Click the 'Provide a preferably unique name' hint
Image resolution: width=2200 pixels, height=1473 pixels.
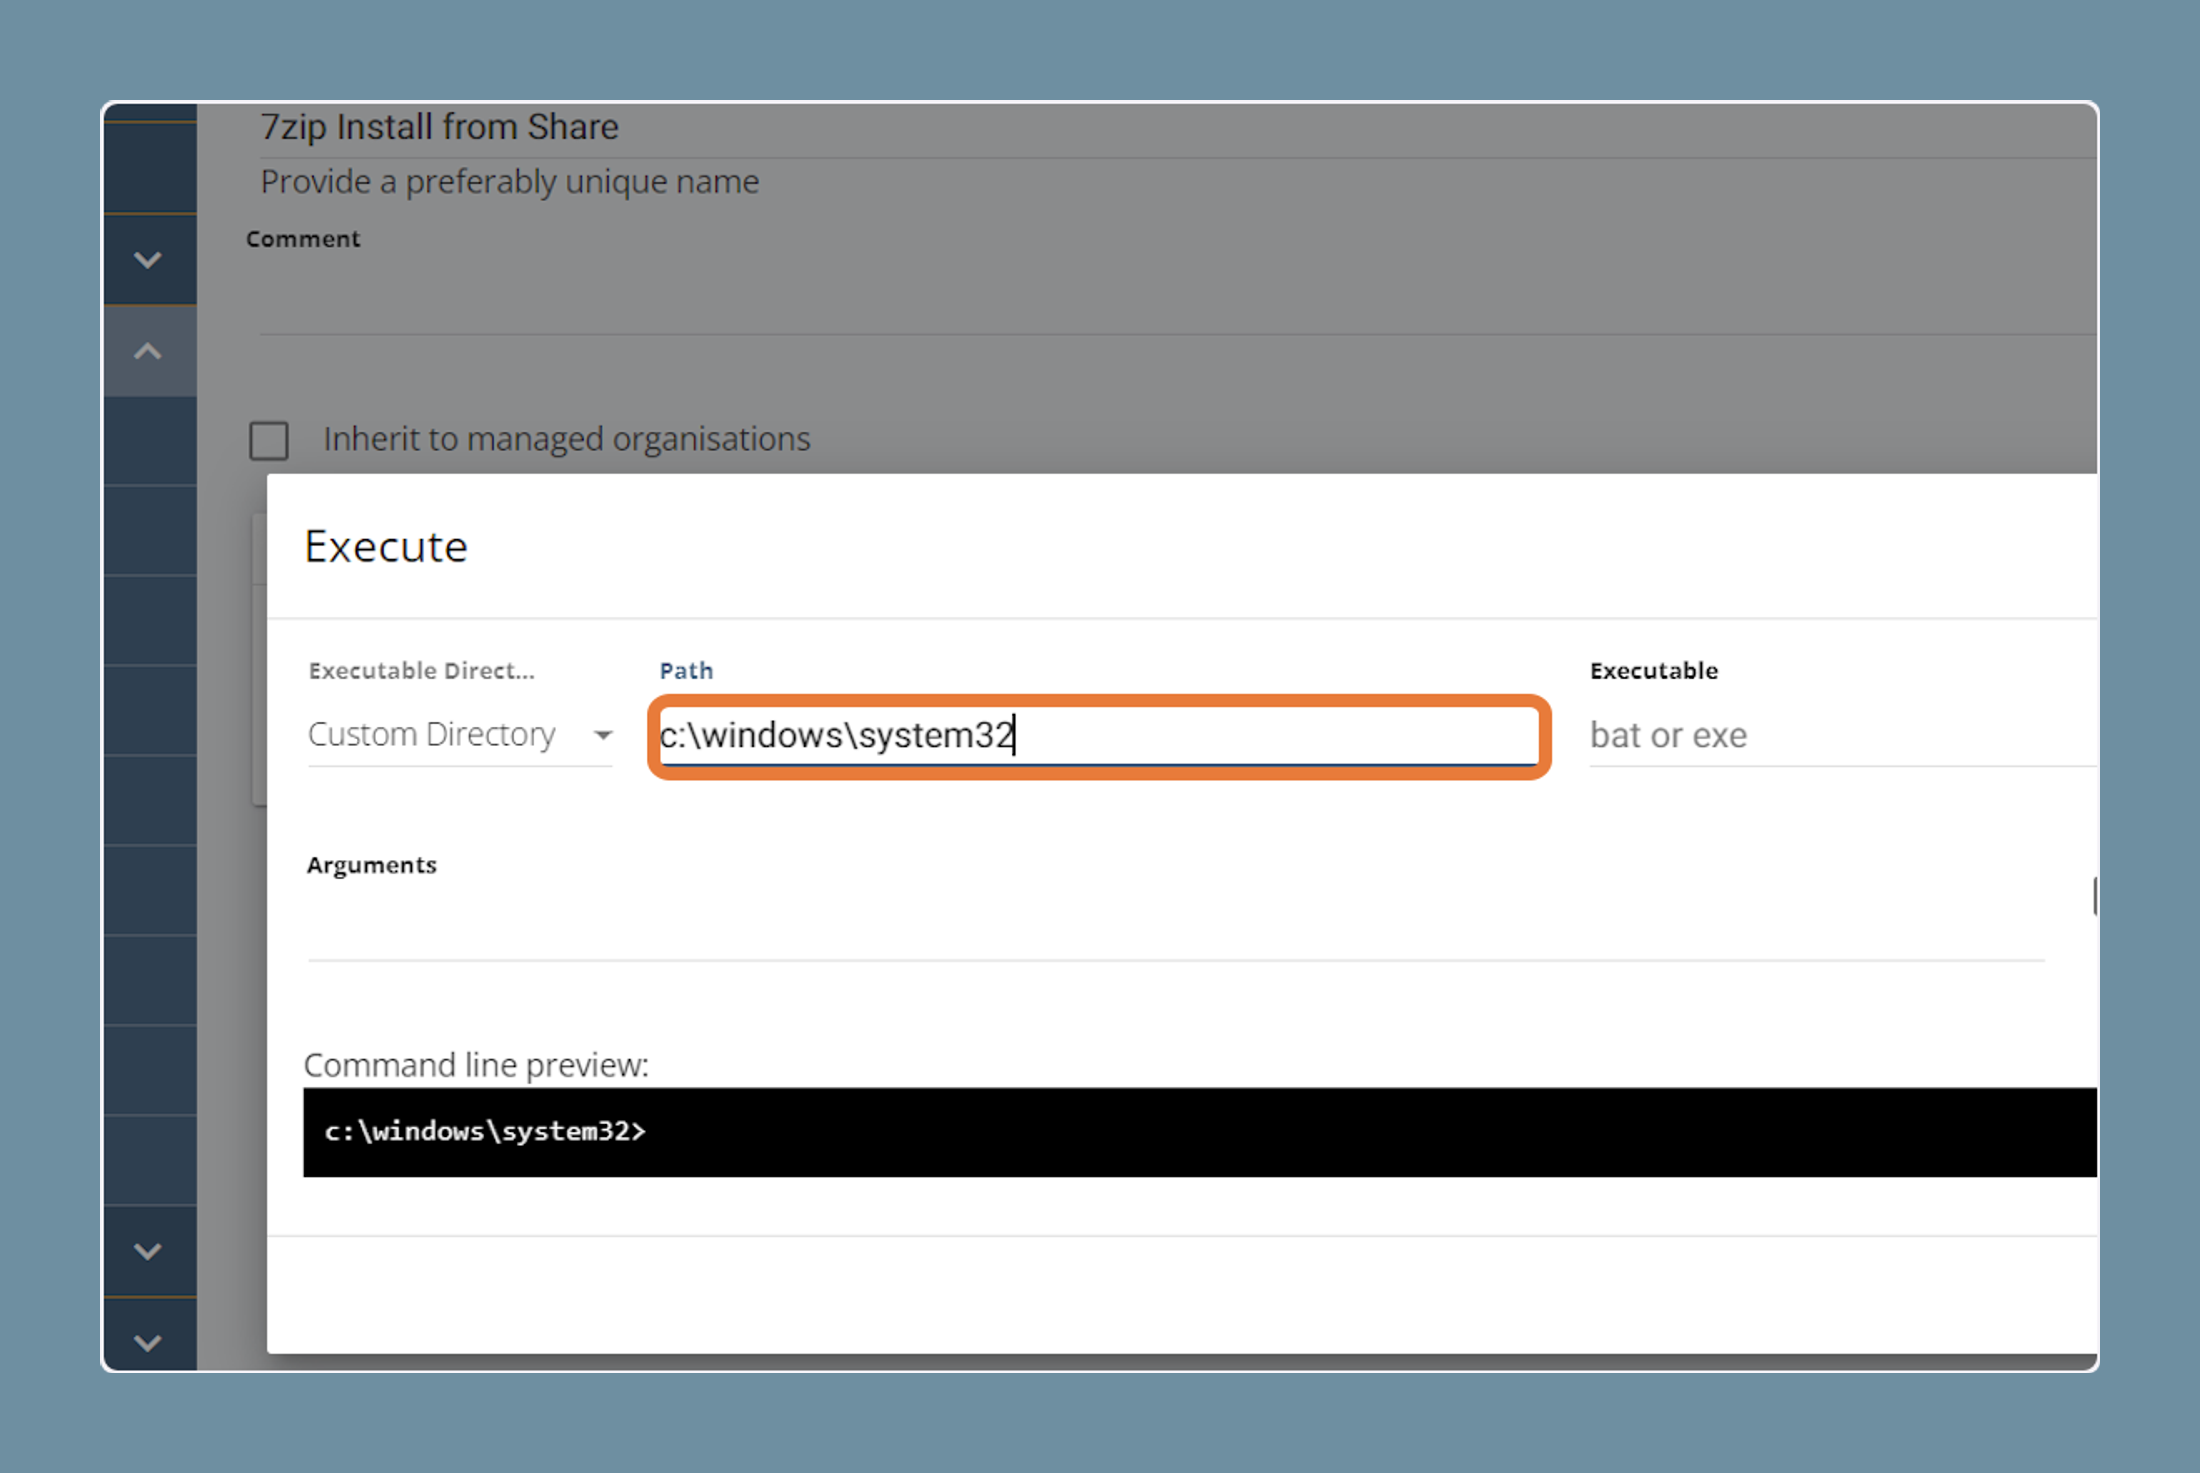(509, 182)
